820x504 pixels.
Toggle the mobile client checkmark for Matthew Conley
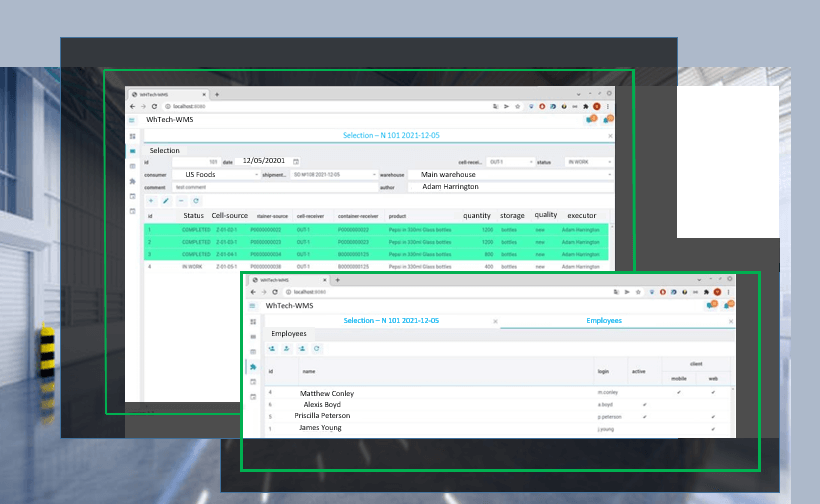[x=679, y=392]
